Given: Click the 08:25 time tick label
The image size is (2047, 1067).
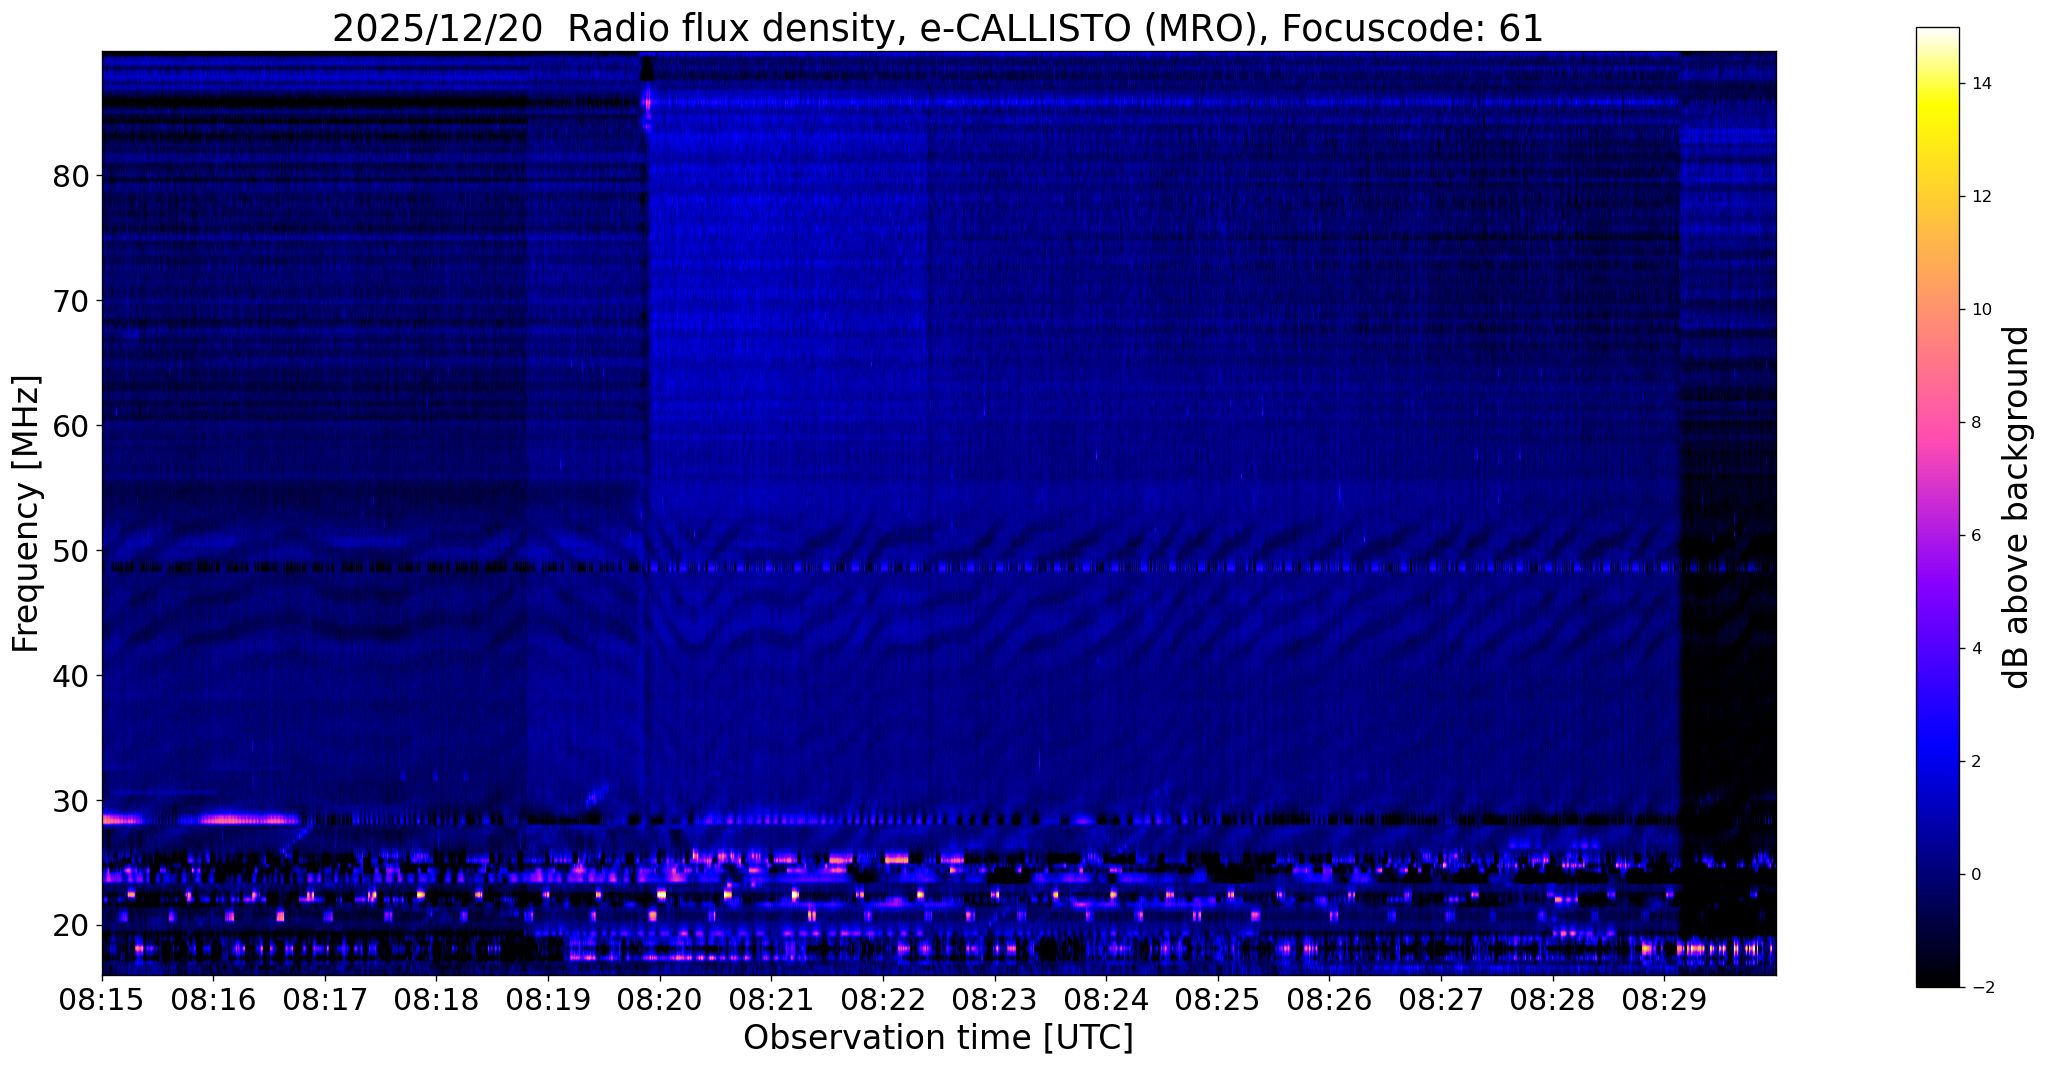Looking at the screenshot, I should click(x=1218, y=1000).
